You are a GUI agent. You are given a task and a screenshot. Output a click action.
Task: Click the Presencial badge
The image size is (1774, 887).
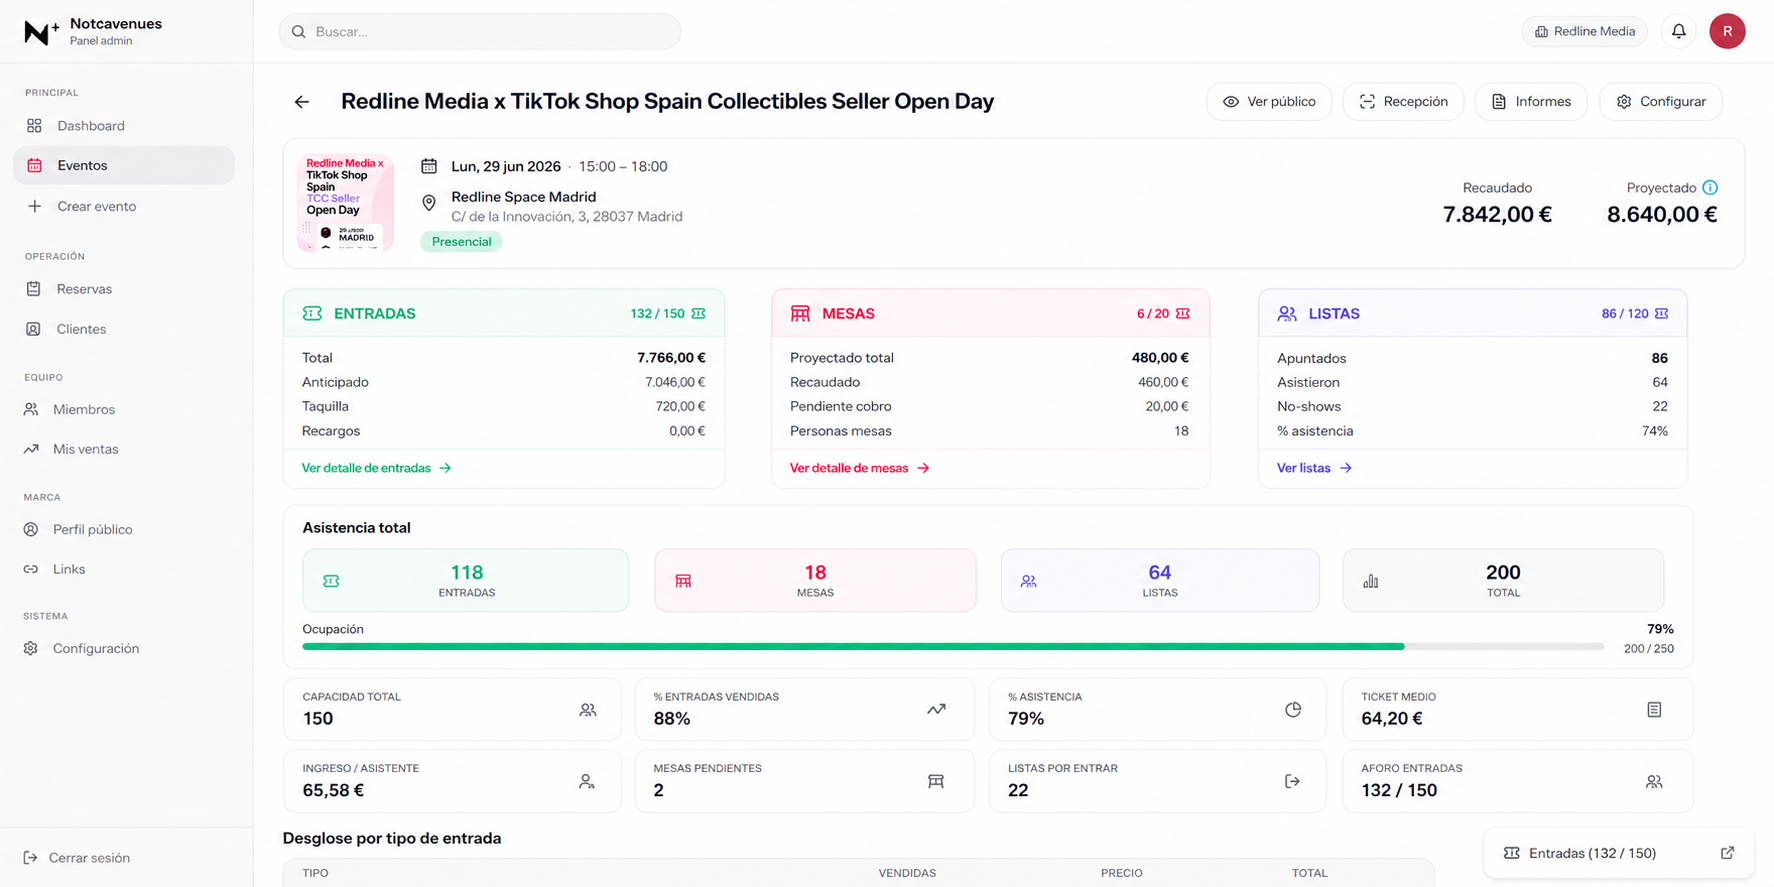[x=461, y=242]
